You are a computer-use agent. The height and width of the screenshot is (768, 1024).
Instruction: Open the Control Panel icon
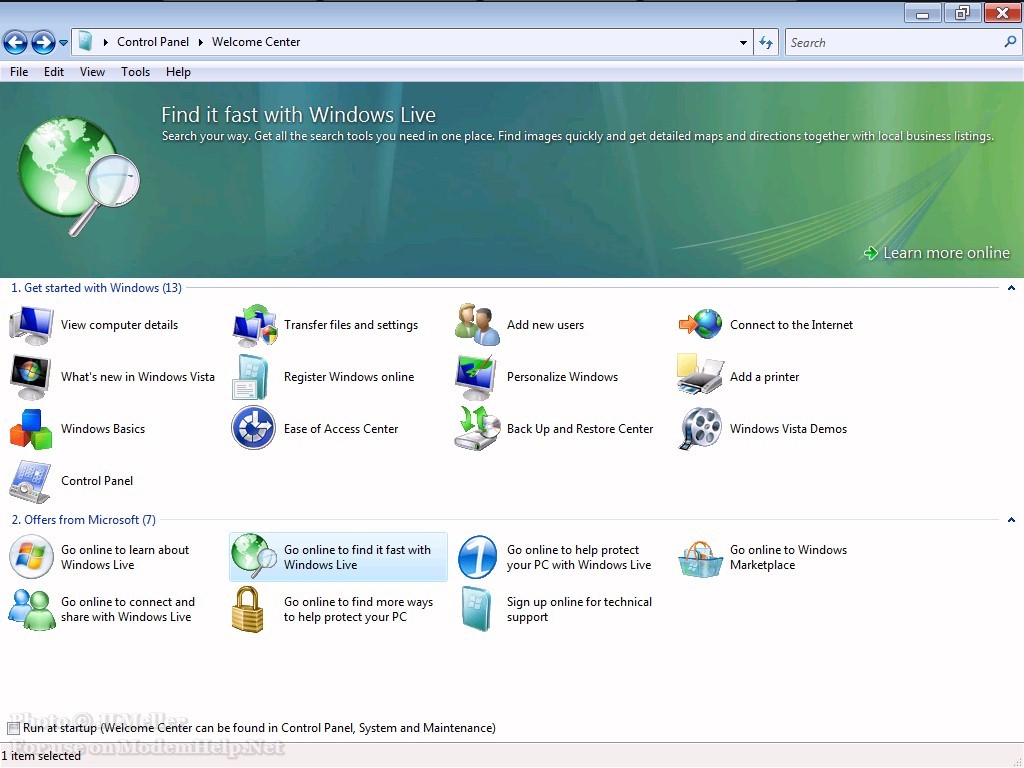click(x=30, y=482)
